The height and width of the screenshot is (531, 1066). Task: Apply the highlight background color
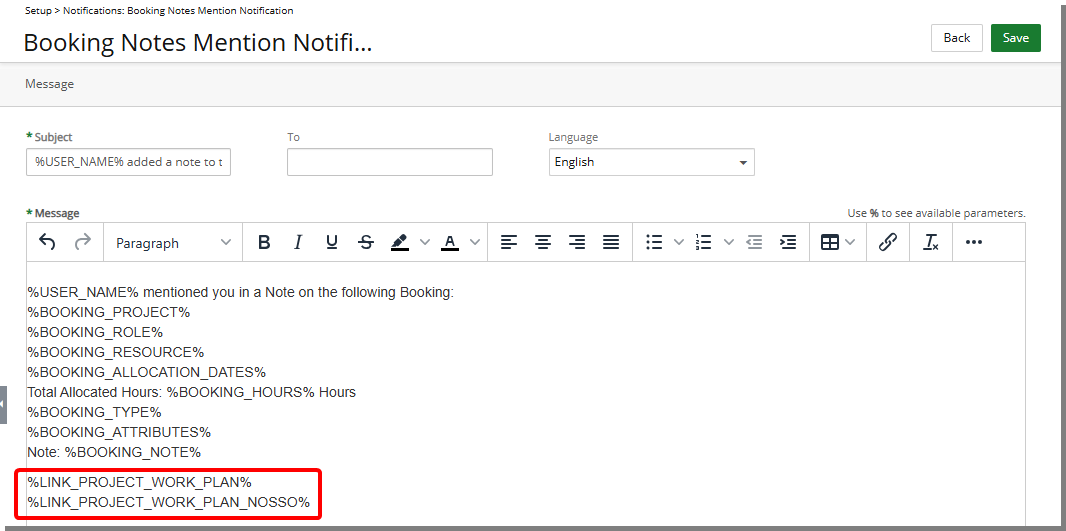(400, 242)
